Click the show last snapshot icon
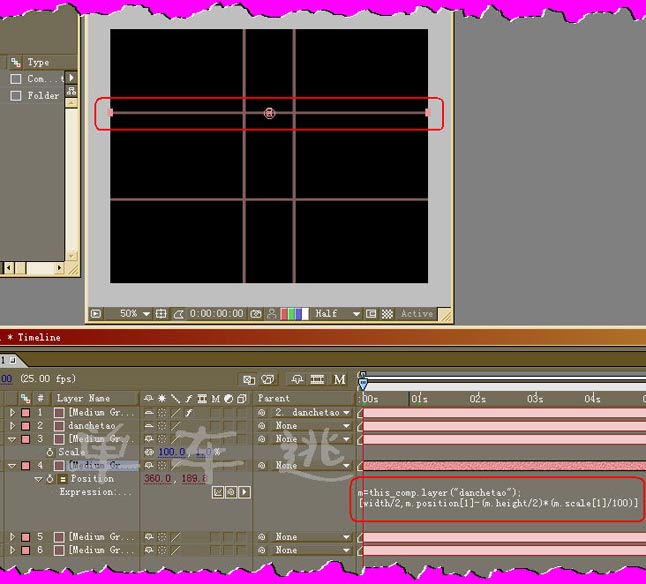Viewport: 646px width, 584px height. tap(272, 314)
